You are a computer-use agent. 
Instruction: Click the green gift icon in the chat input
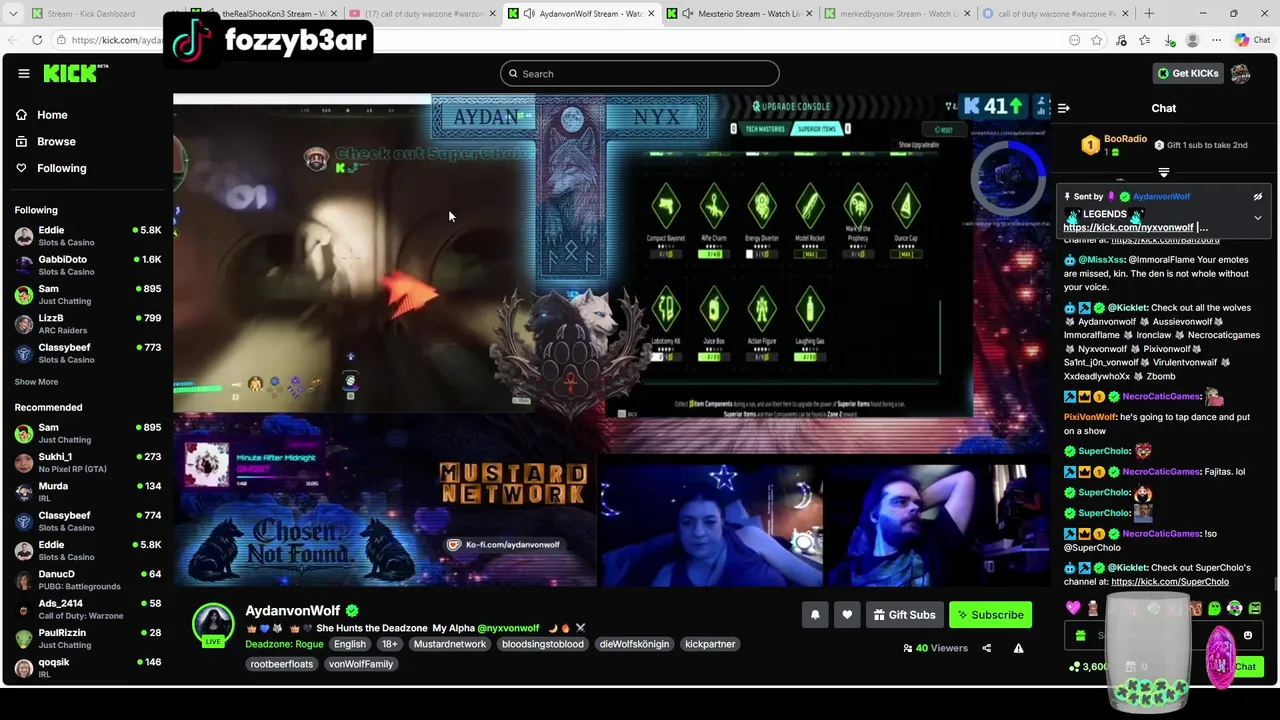(x=1080, y=635)
